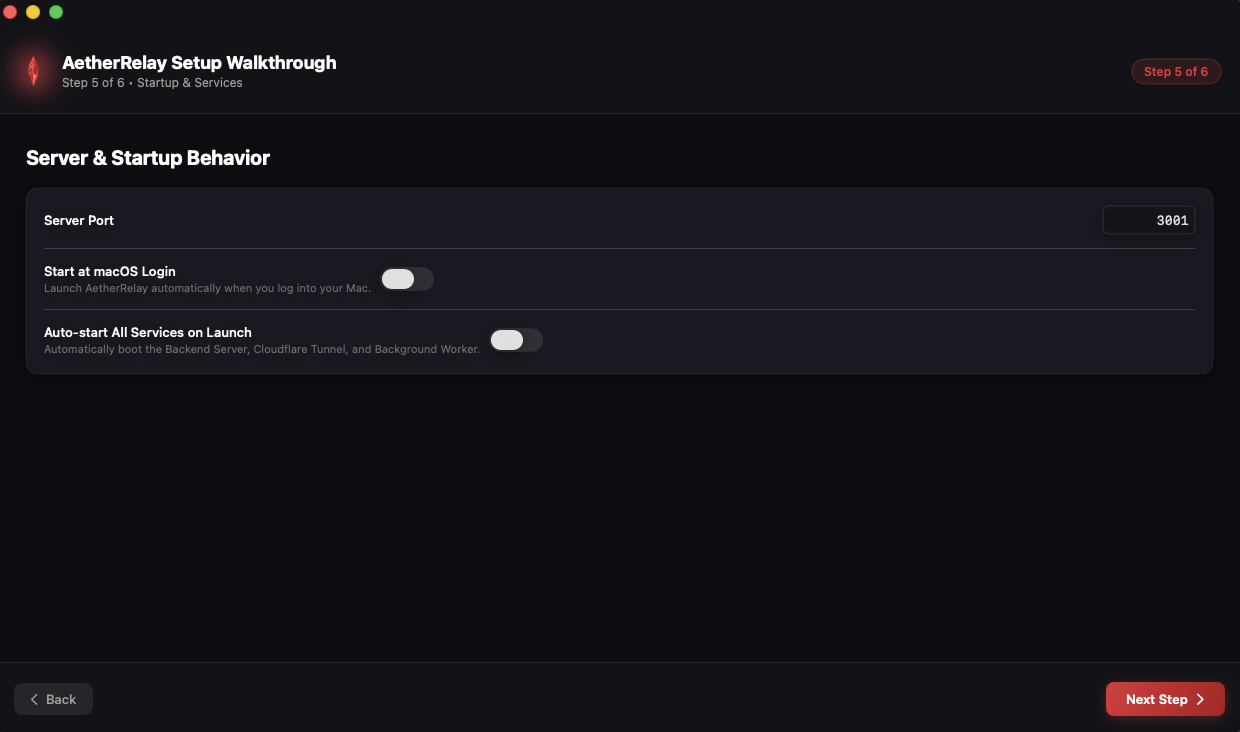The width and height of the screenshot is (1240, 732).
Task: Click the Startup & Services subtitle text
Action: pos(190,83)
